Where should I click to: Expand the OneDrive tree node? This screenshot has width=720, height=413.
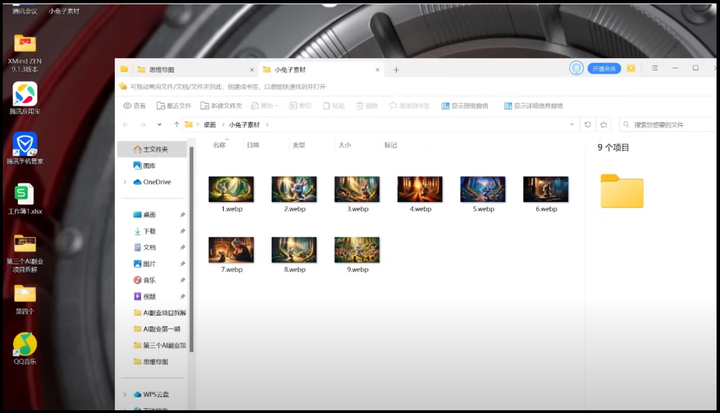click(x=125, y=182)
